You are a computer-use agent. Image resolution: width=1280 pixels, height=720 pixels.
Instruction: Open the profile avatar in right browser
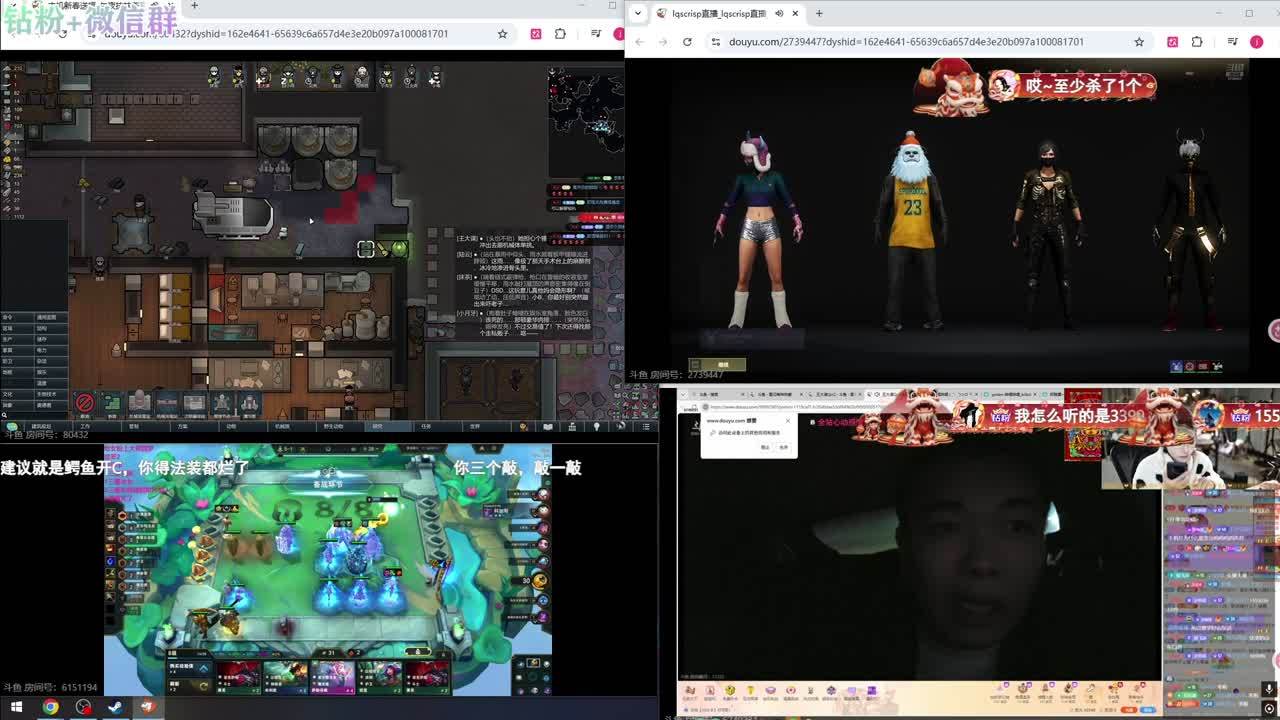[x=1256, y=41]
